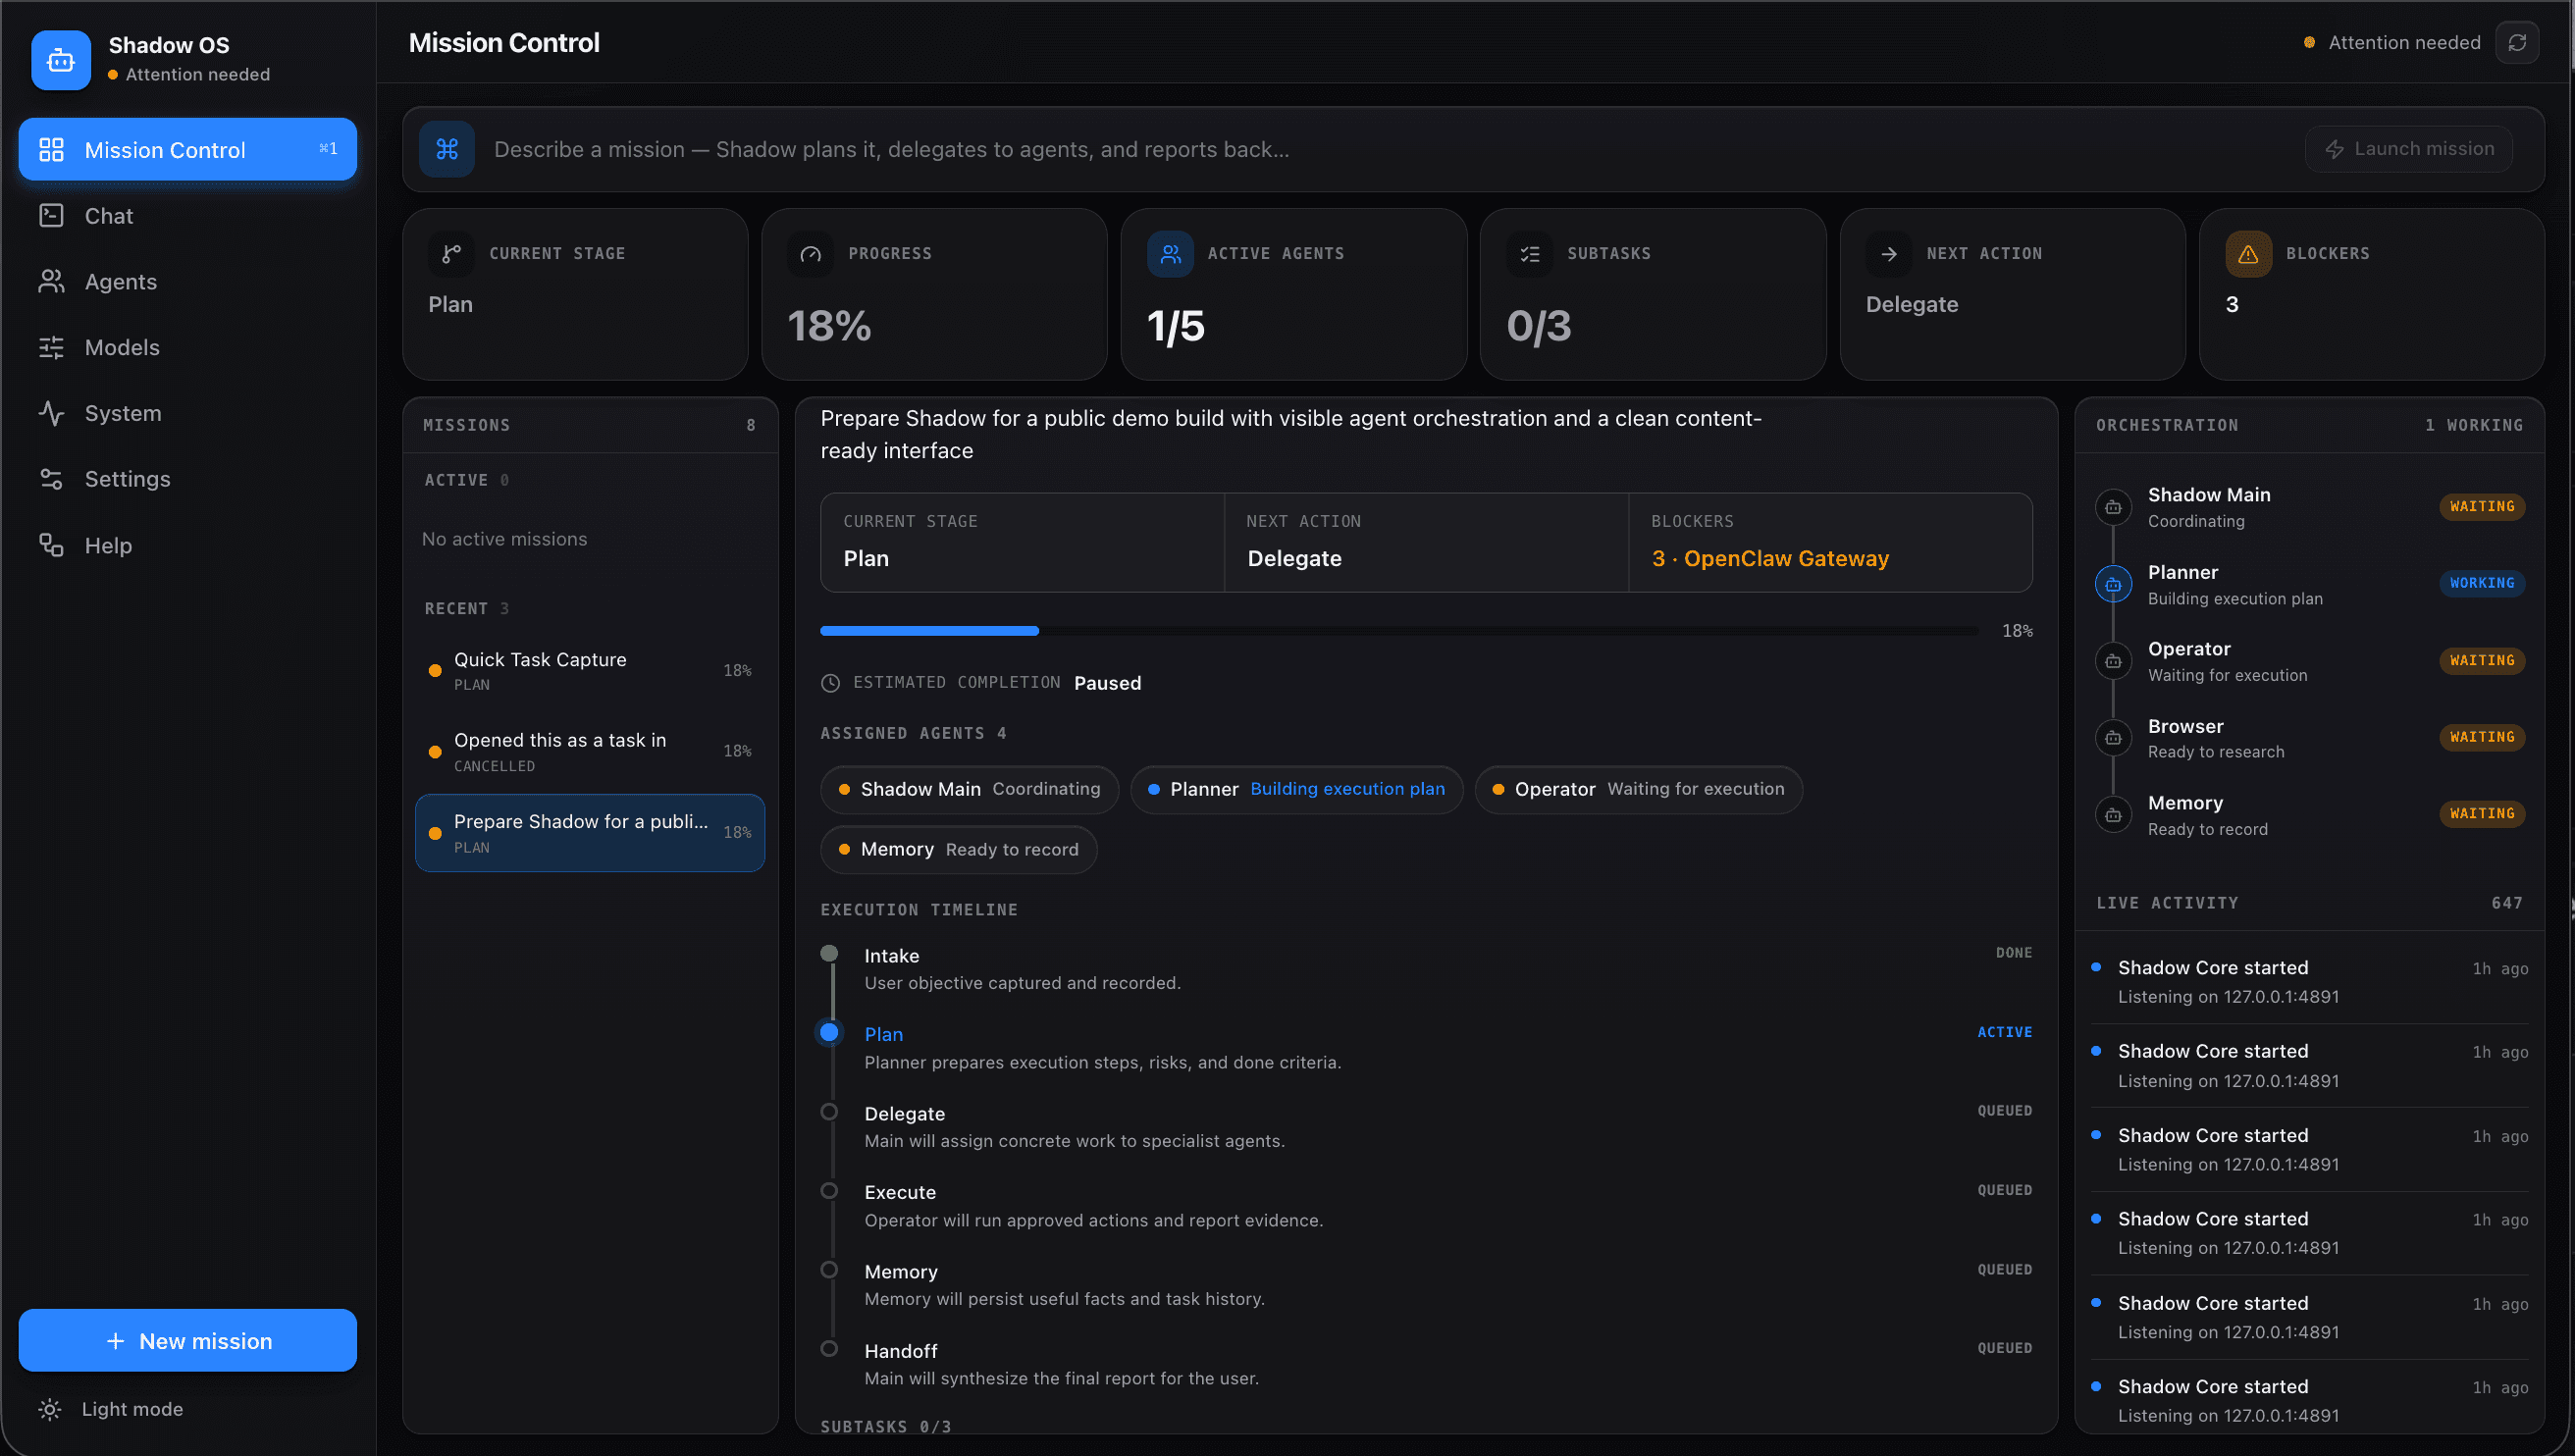Click the Handoff timeline marker
This screenshot has height=1456, width=2575.
tap(829, 1349)
